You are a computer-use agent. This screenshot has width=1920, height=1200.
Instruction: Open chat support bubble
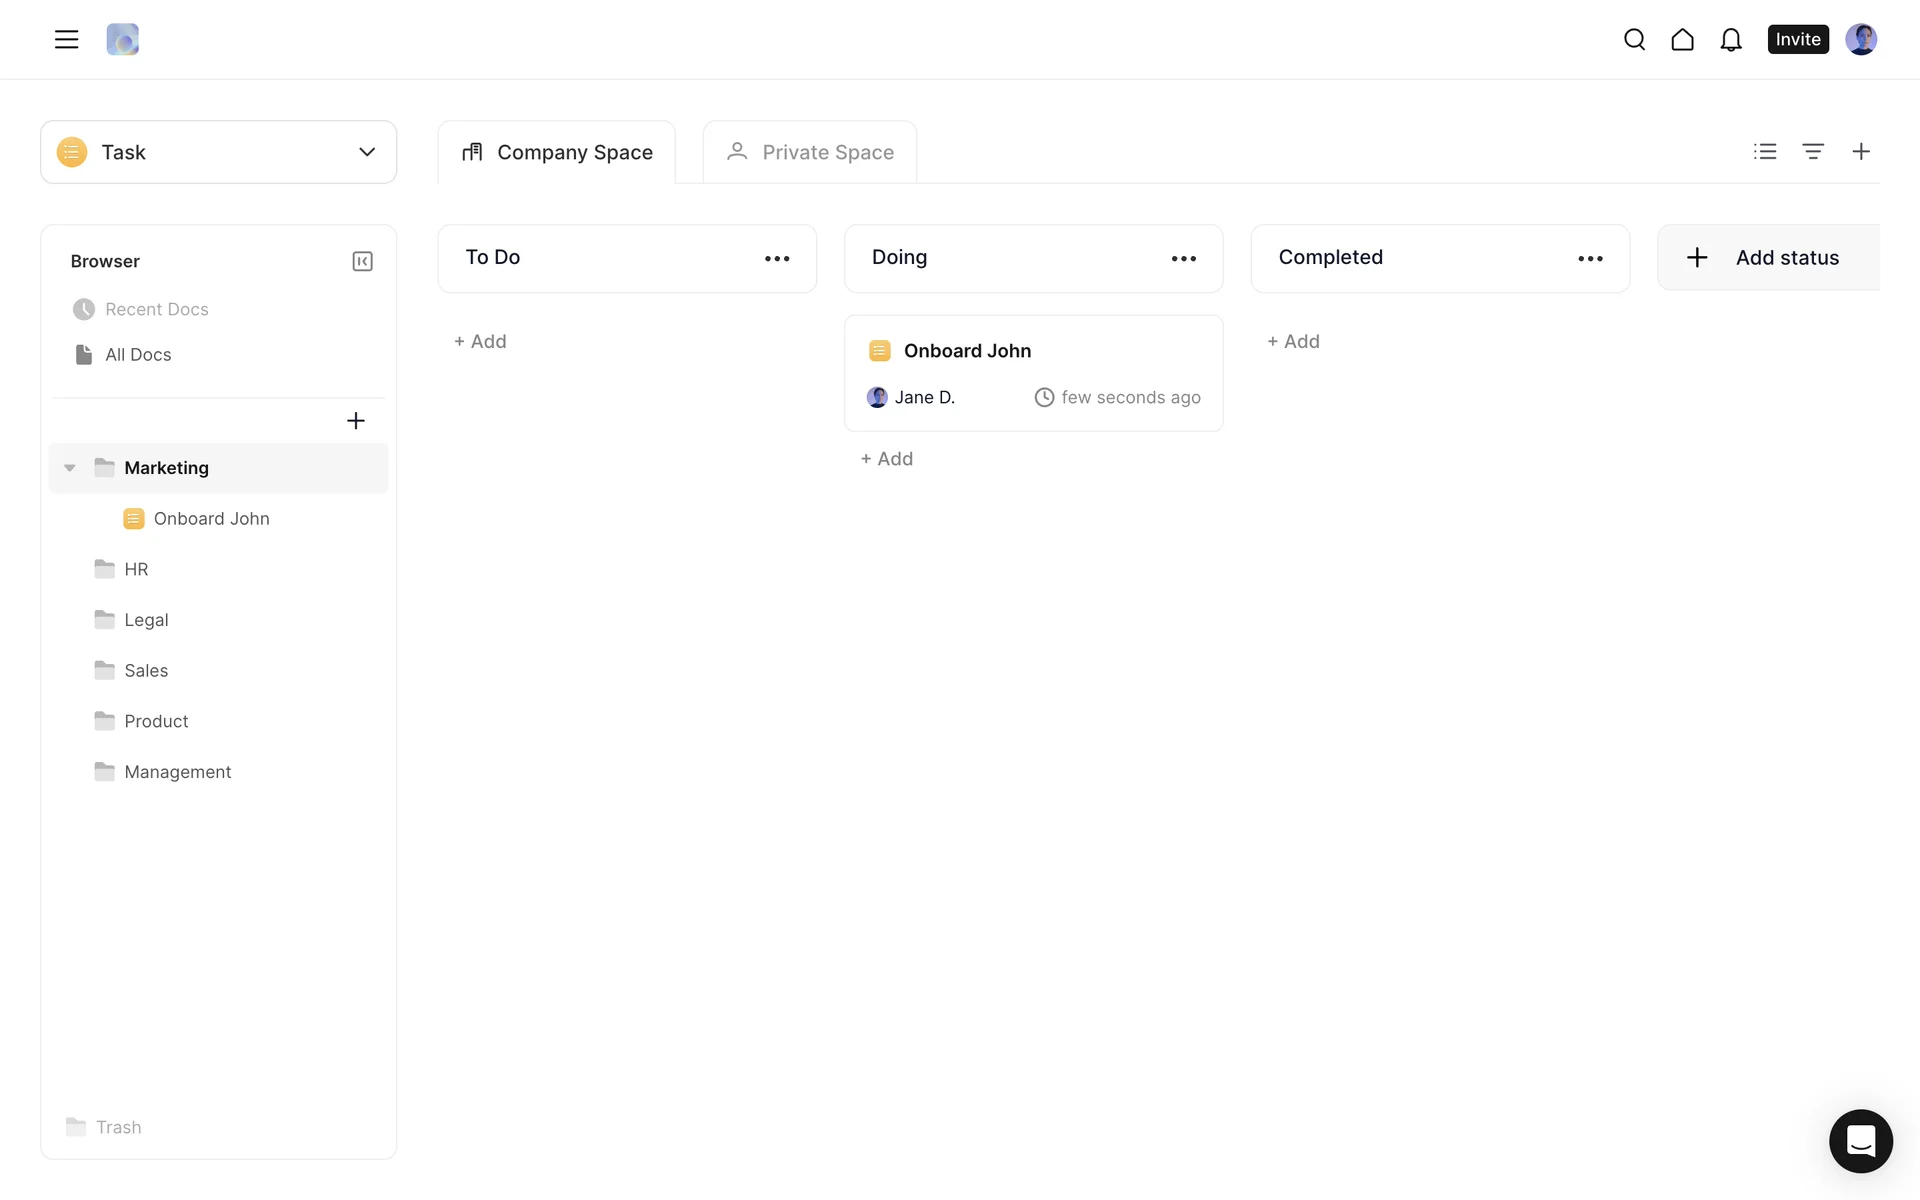click(x=1860, y=1140)
